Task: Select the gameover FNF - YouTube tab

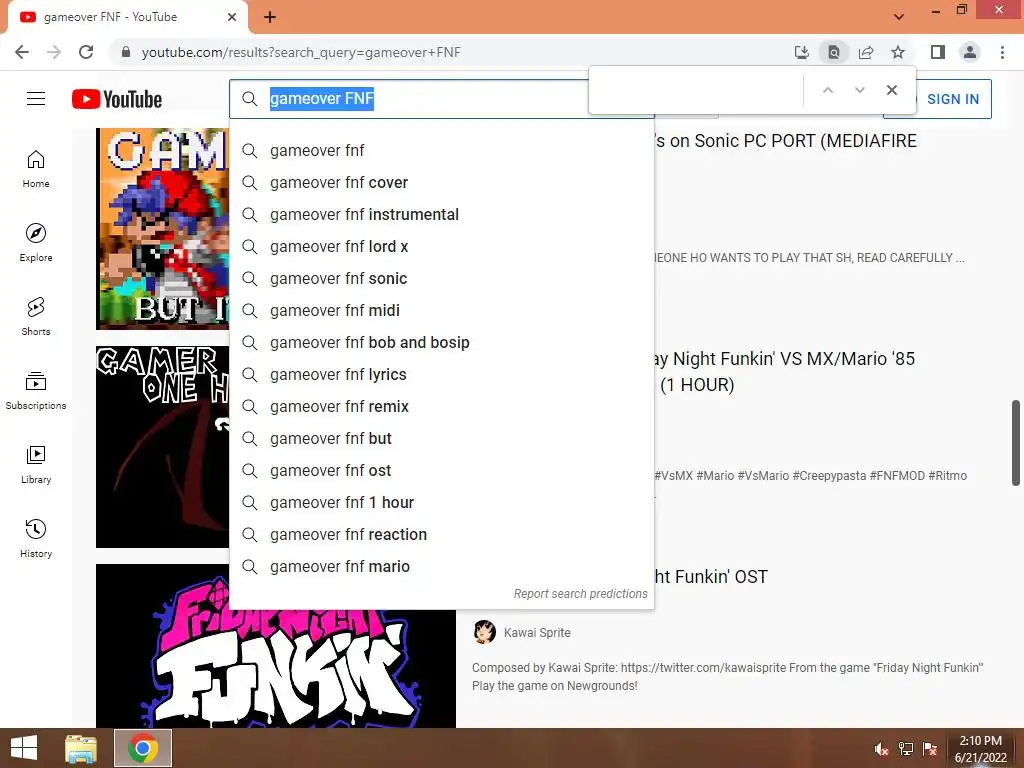Action: (128, 17)
